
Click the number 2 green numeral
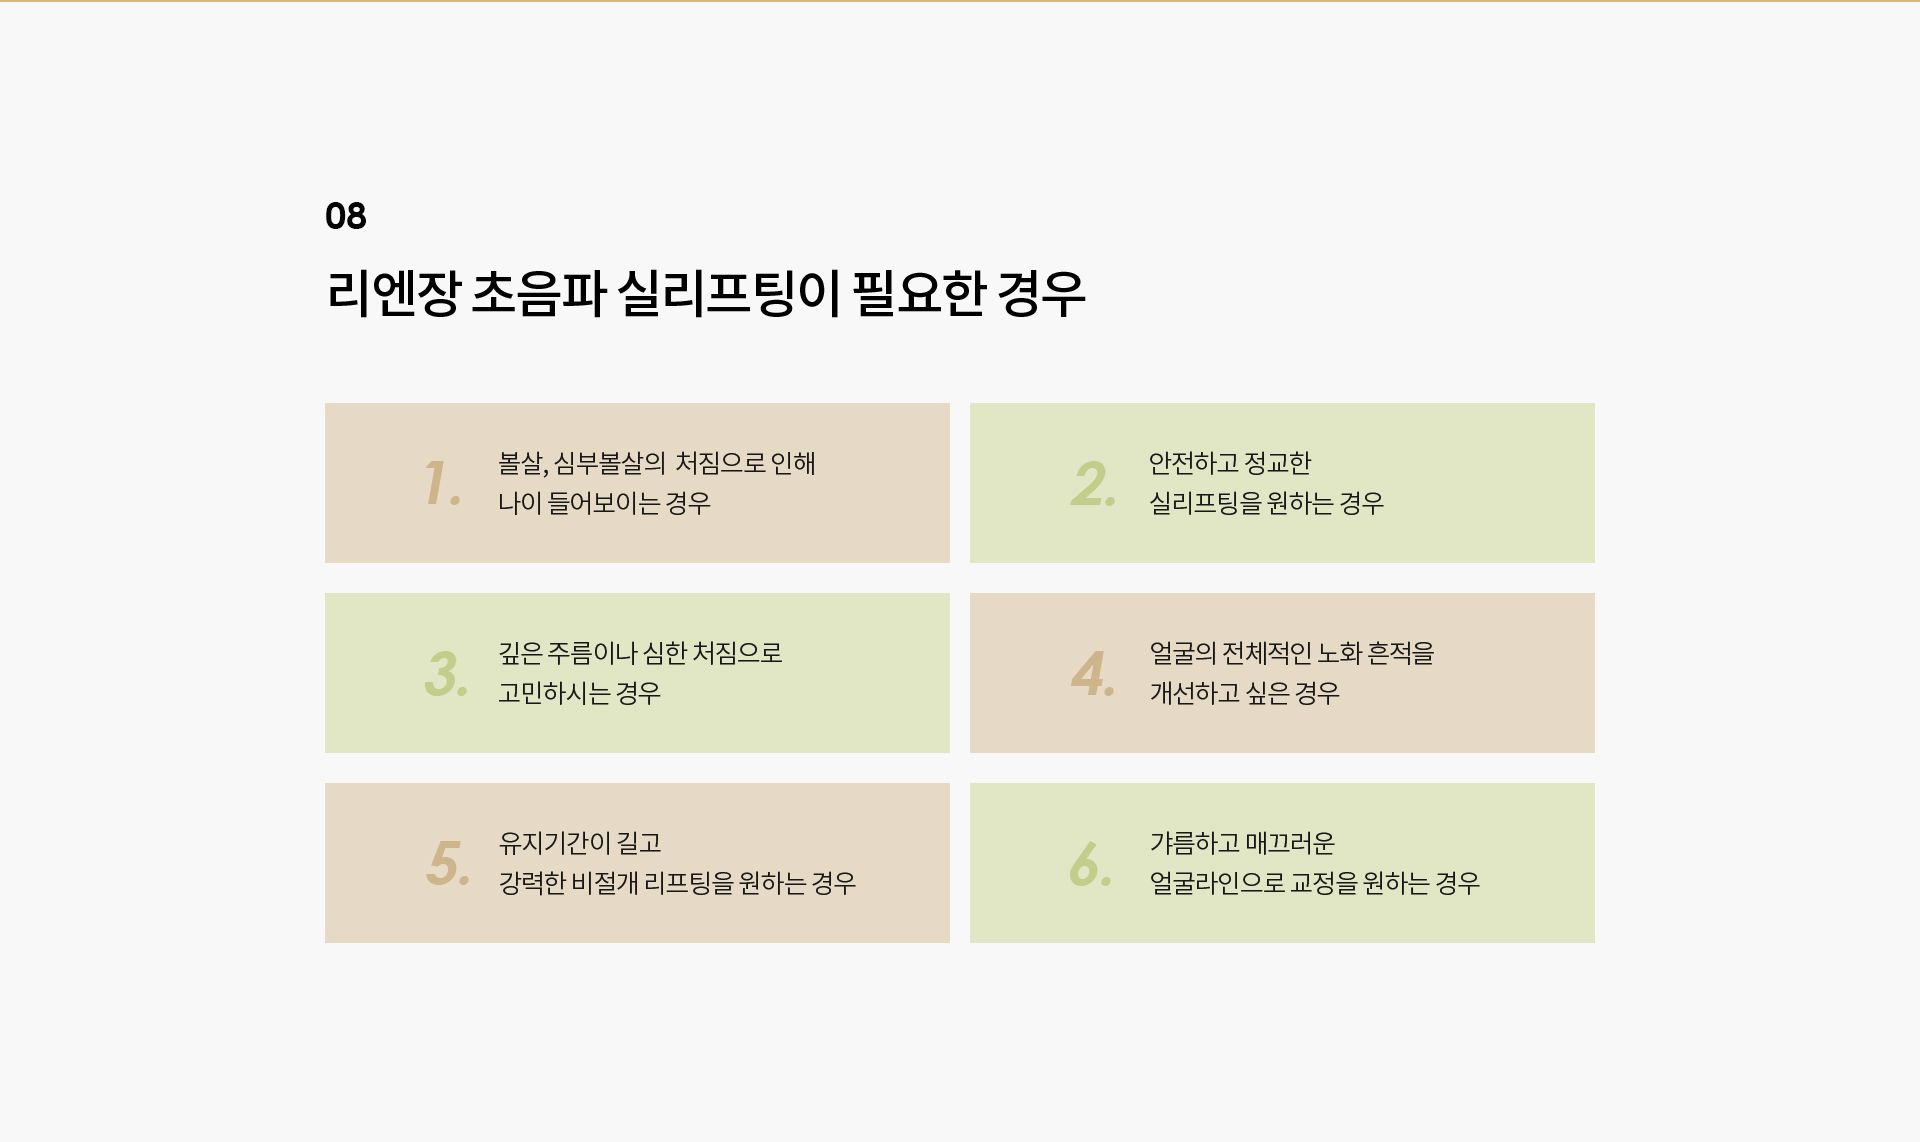coord(1092,483)
